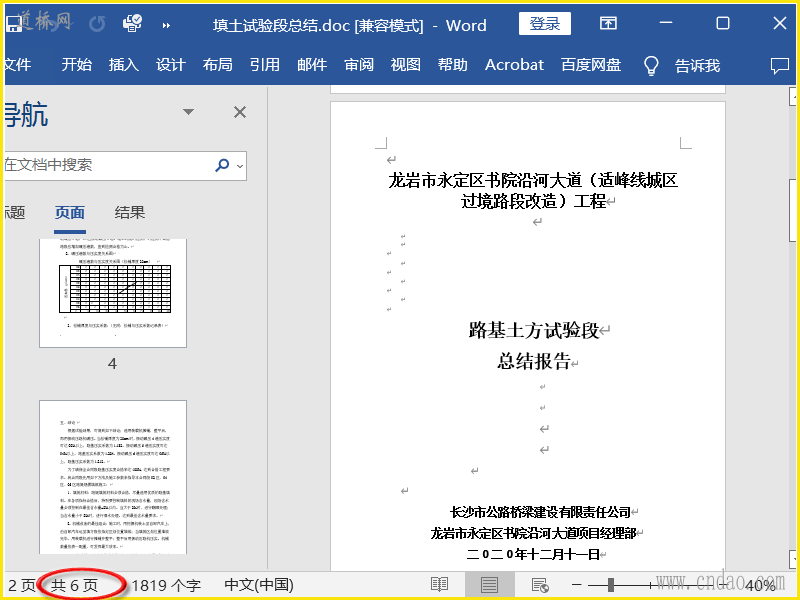Click the document vertical scrollbar thumb
This screenshot has height=600, width=800.
[795, 210]
